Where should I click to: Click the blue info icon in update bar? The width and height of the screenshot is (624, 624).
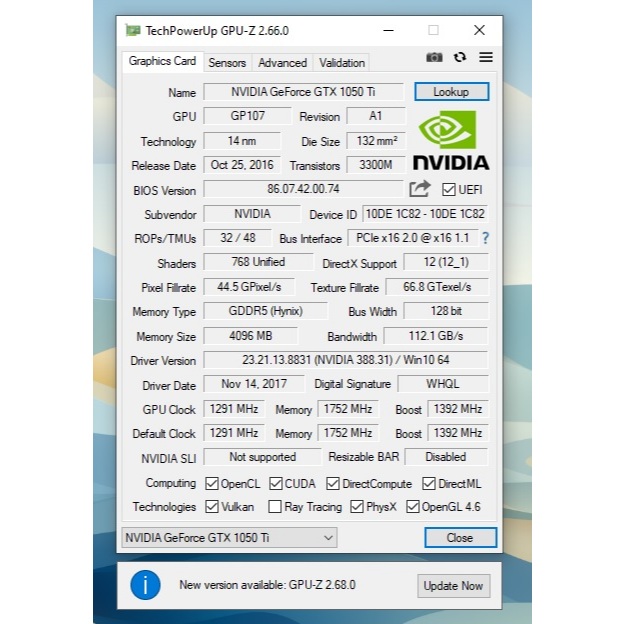click(145, 585)
